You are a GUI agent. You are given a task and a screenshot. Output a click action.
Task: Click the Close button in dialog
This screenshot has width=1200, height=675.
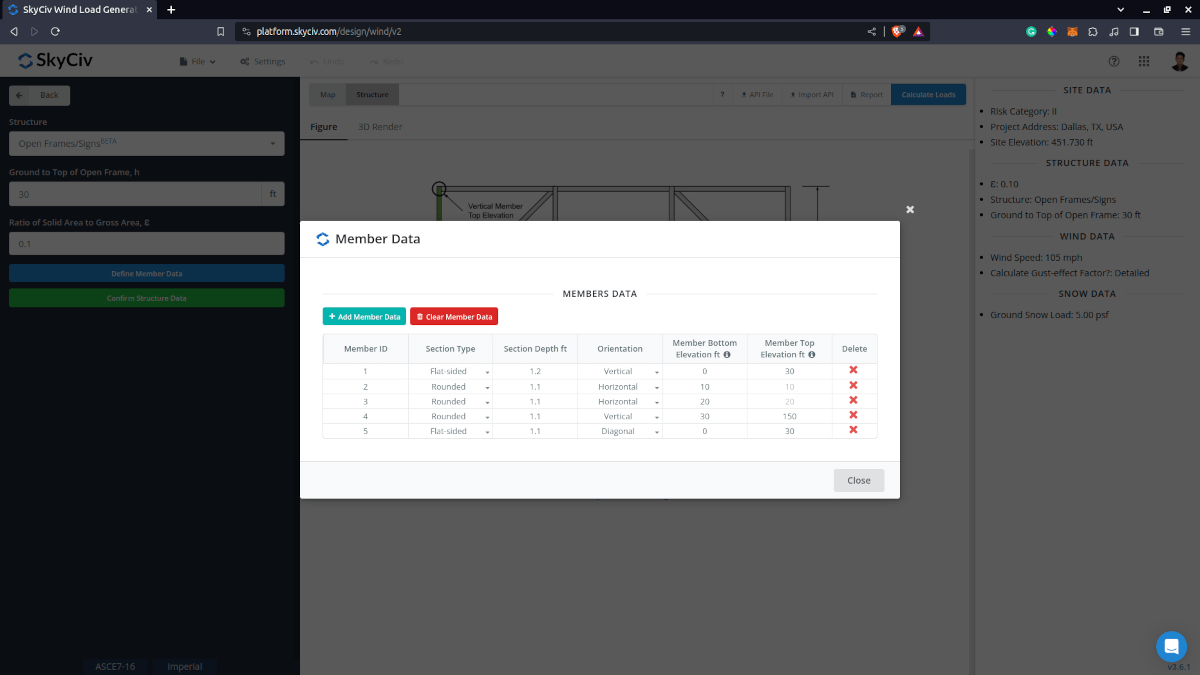coord(859,480)
